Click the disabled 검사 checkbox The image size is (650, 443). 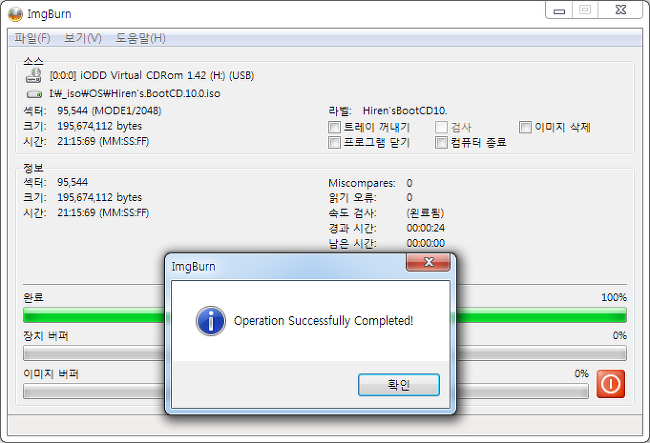[x=441, y=127]
